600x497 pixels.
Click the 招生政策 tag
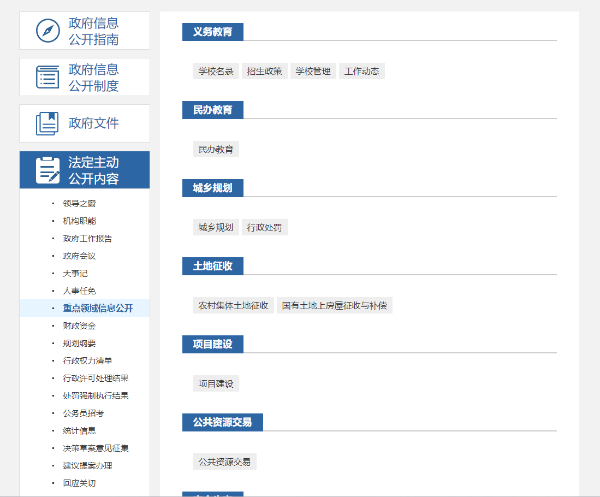coord(264,71)
